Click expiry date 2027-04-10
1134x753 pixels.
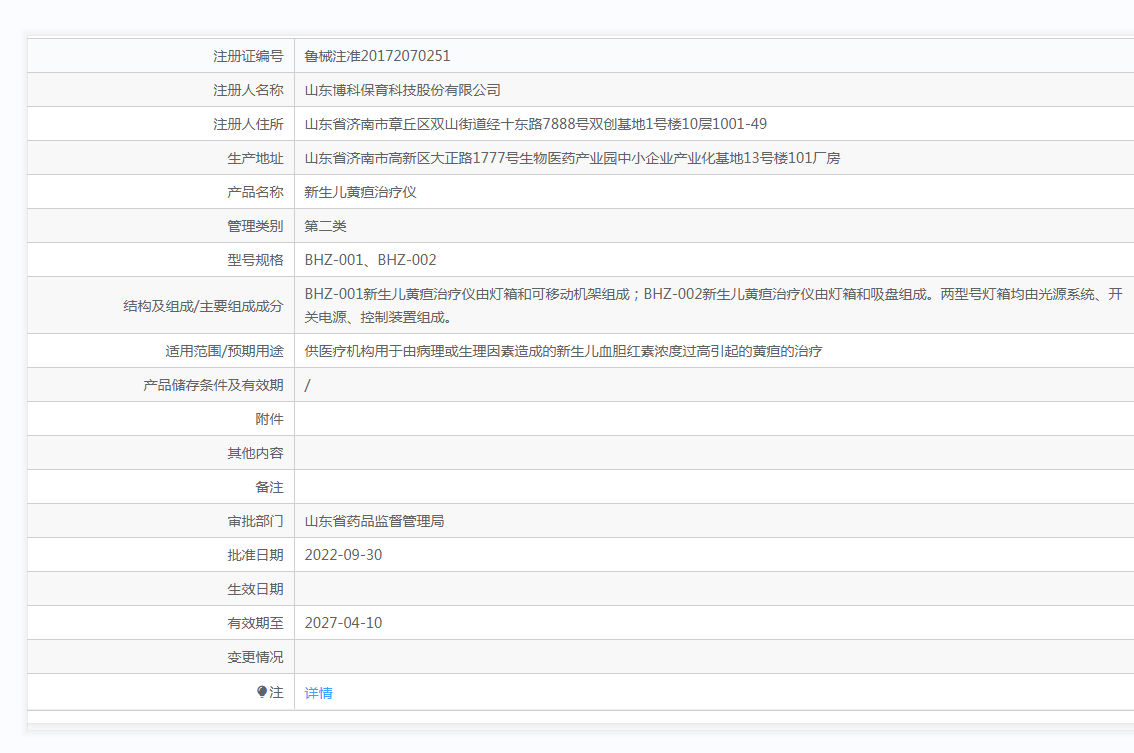343,623
